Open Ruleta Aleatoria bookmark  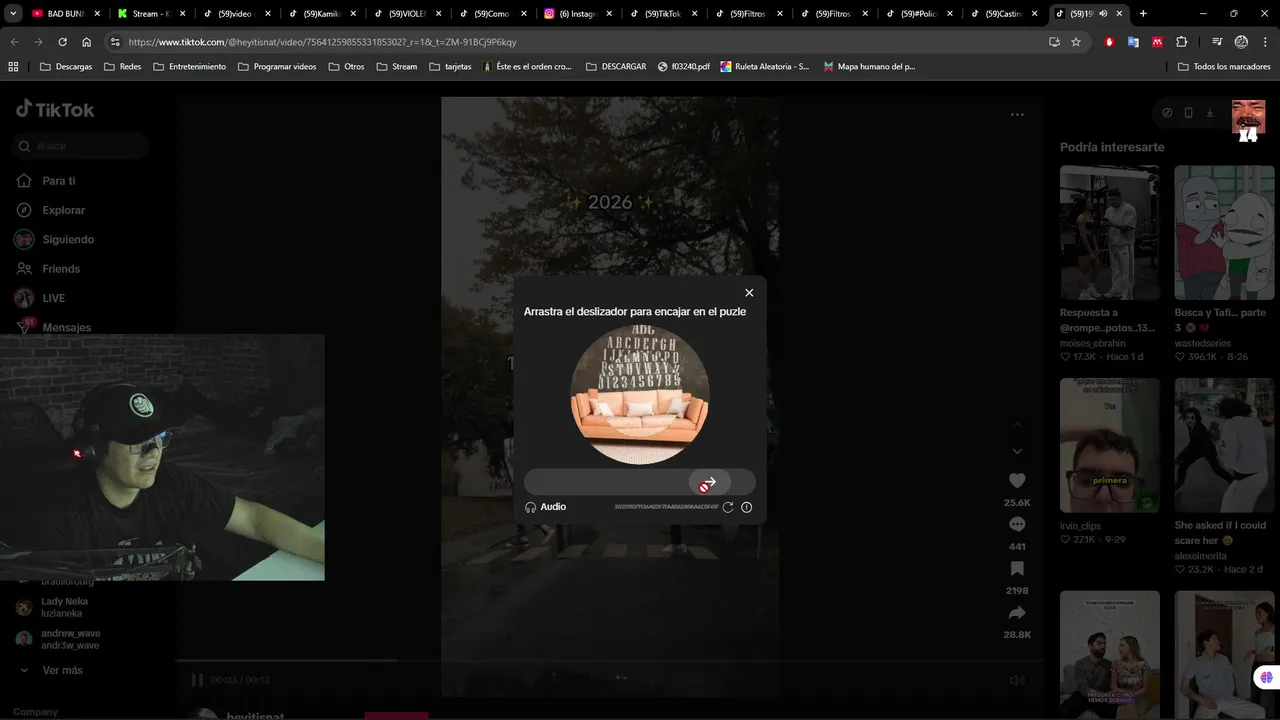765,67
